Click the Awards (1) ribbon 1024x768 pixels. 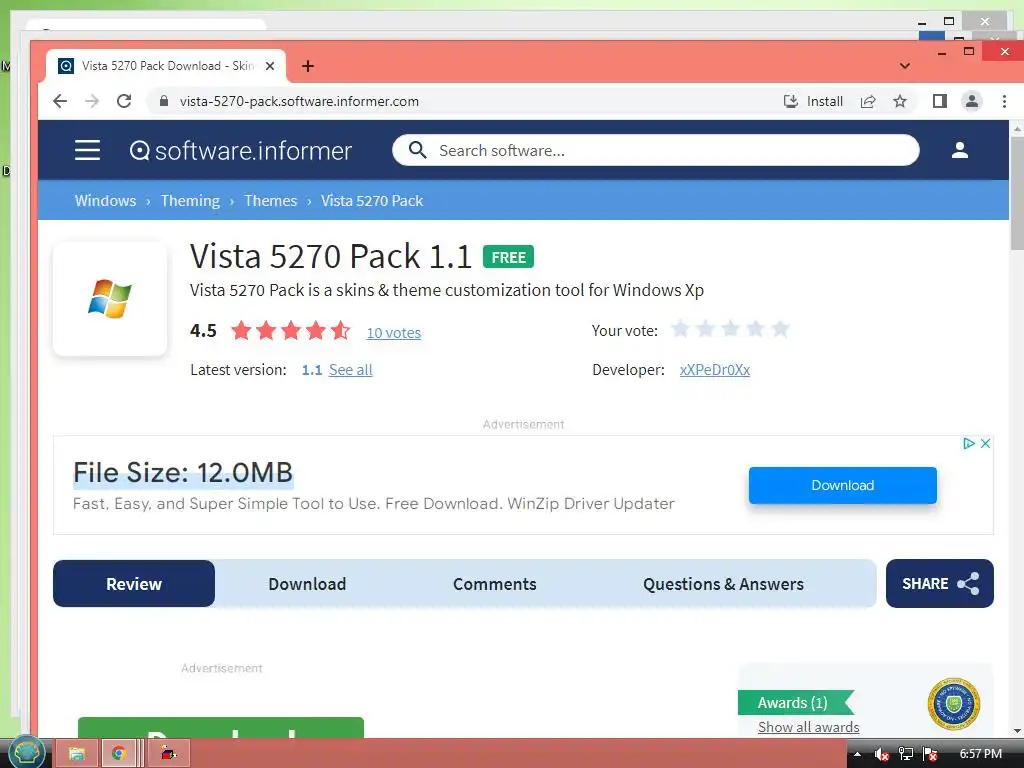point(795,703)
